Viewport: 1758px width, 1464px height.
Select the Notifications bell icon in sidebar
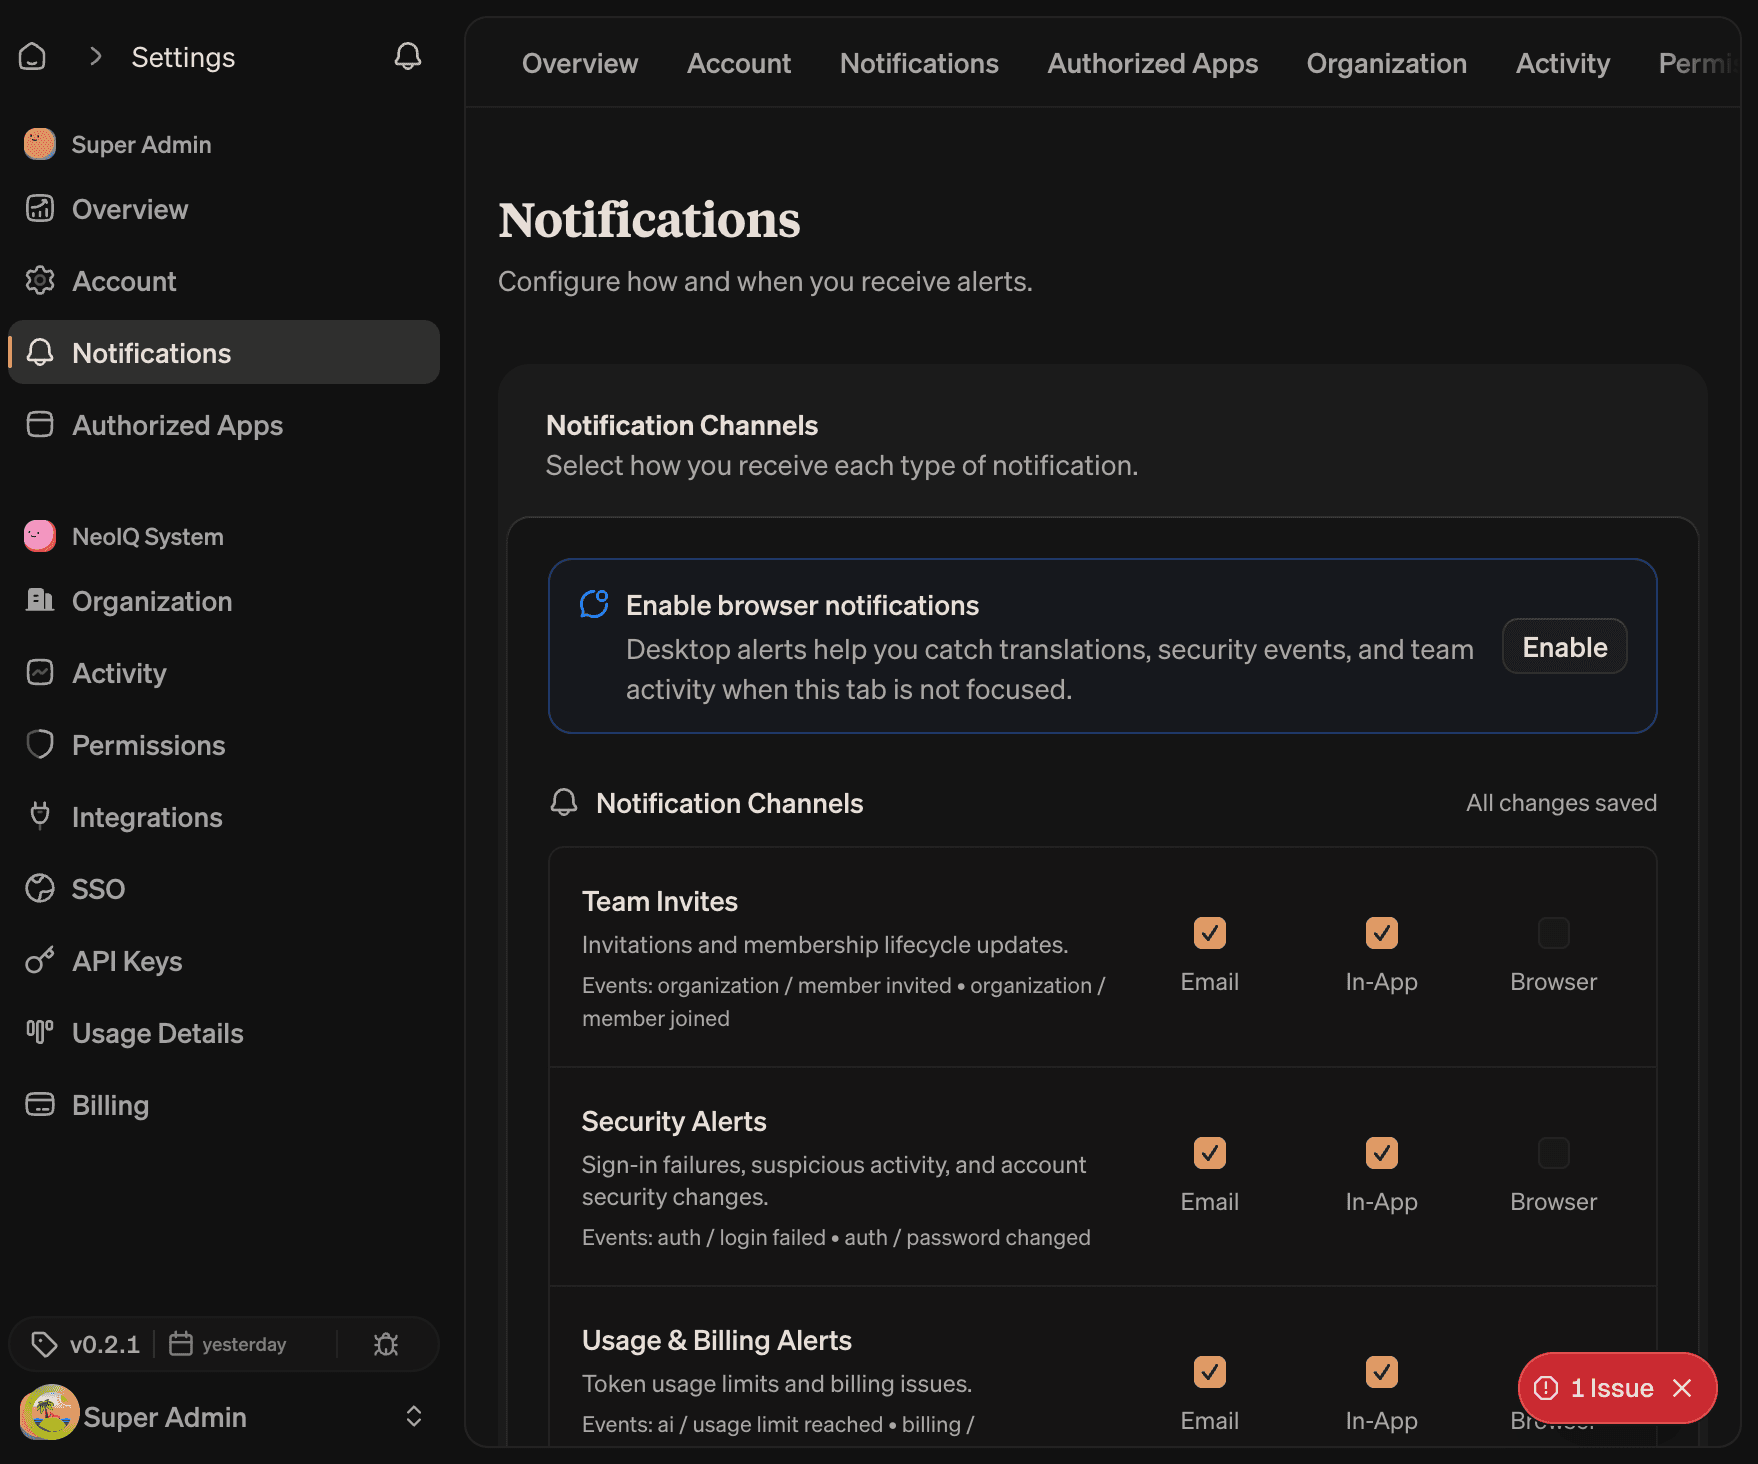coord(40,352)
